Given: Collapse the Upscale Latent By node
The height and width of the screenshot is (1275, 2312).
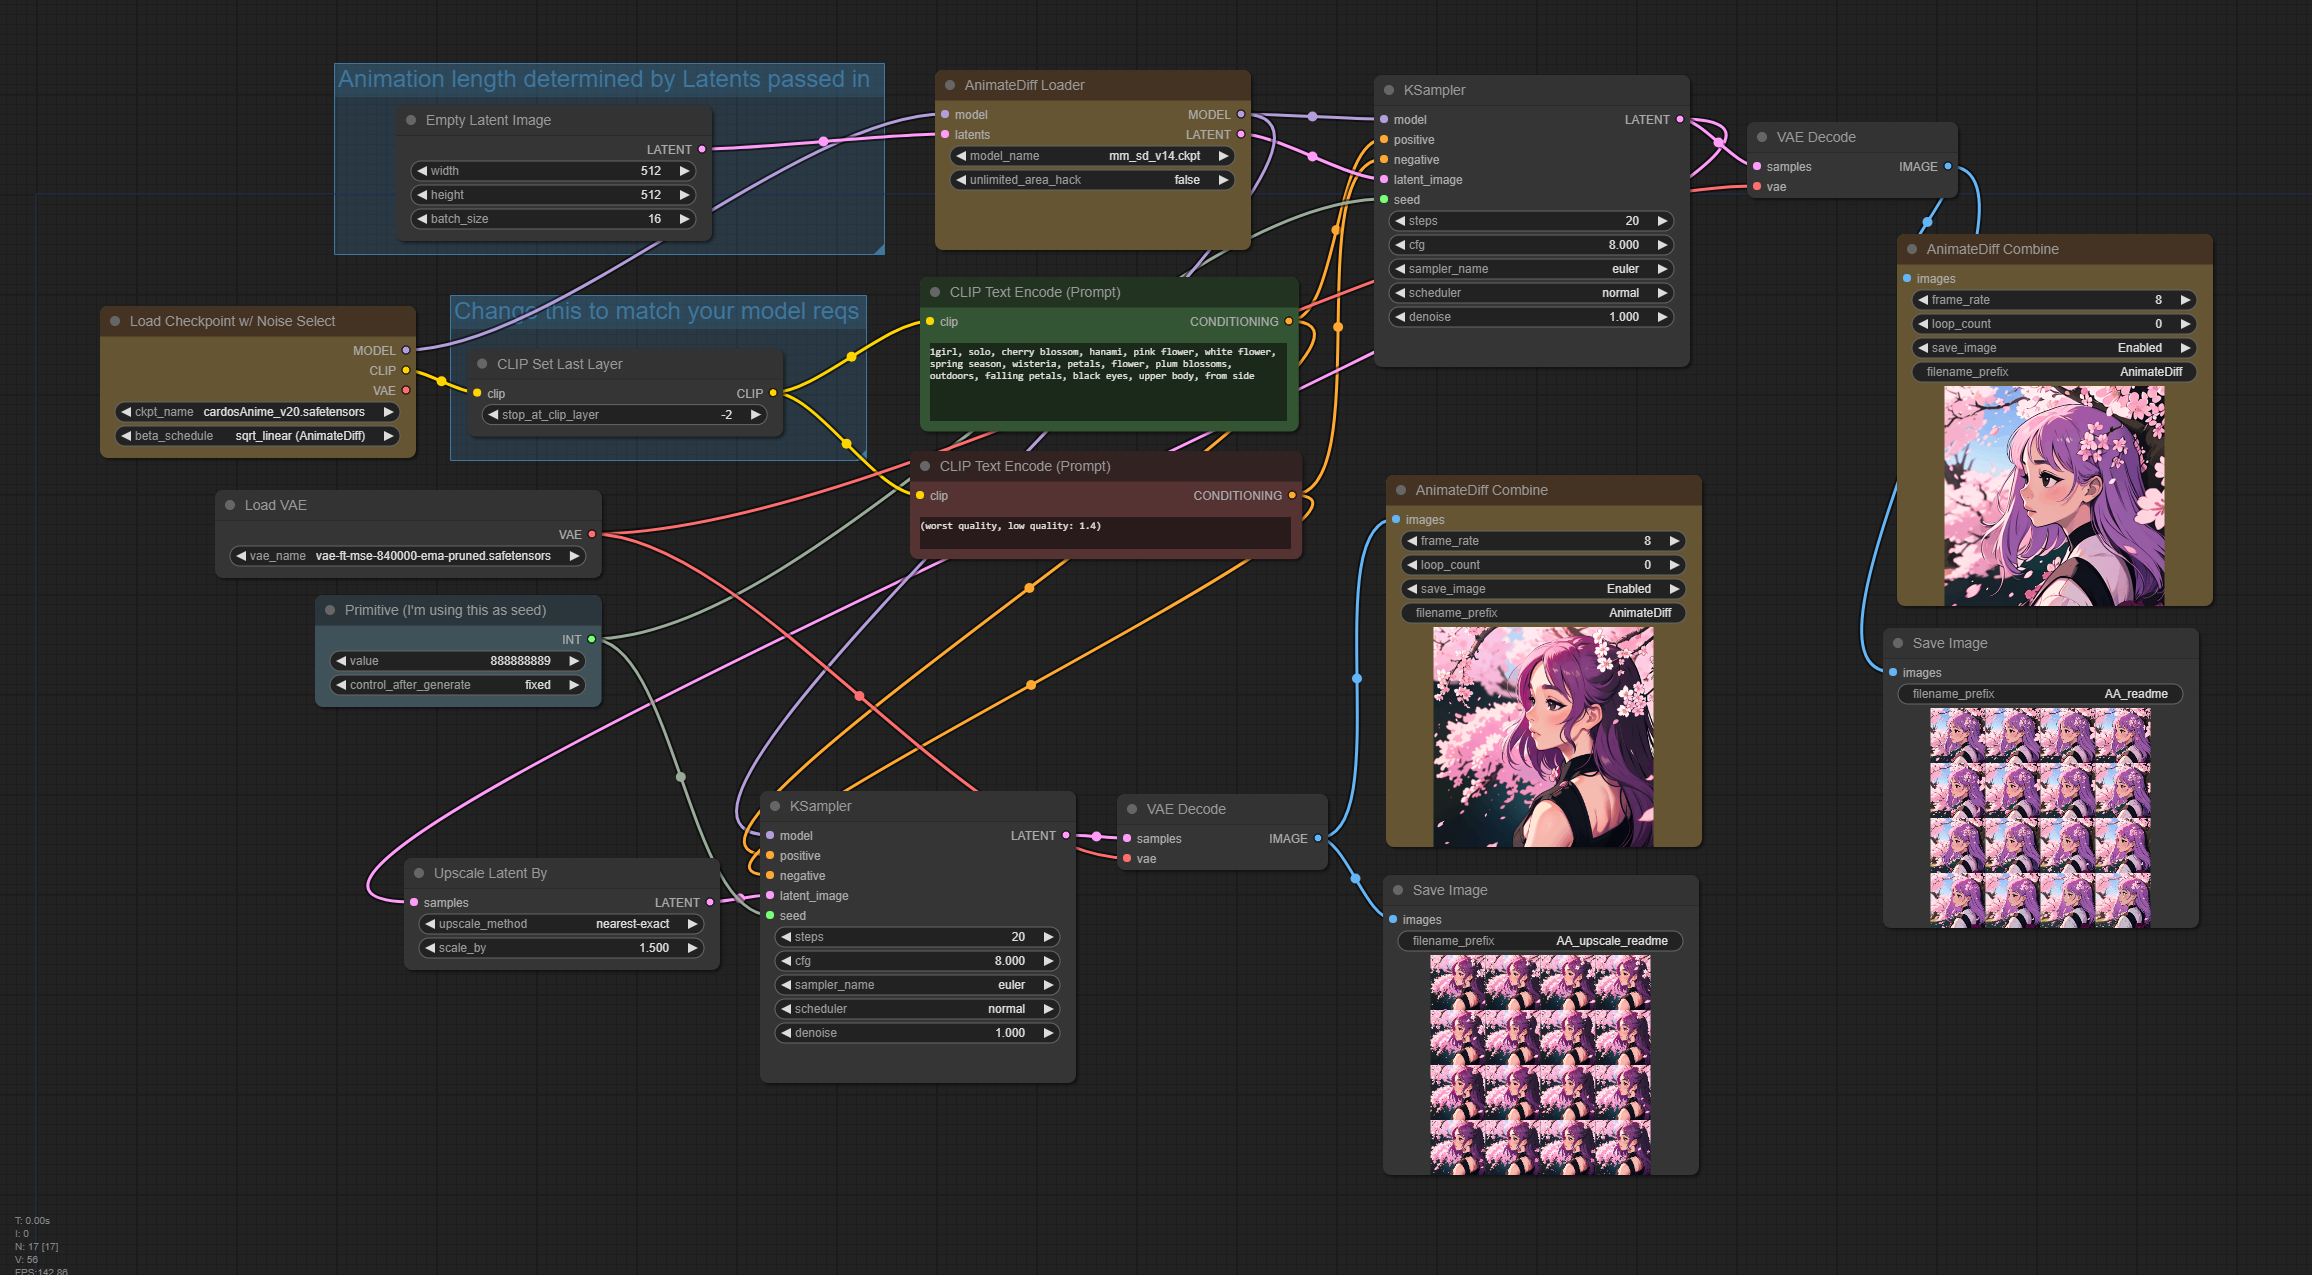Looking at the screenshot, I should tap(421, 873).
